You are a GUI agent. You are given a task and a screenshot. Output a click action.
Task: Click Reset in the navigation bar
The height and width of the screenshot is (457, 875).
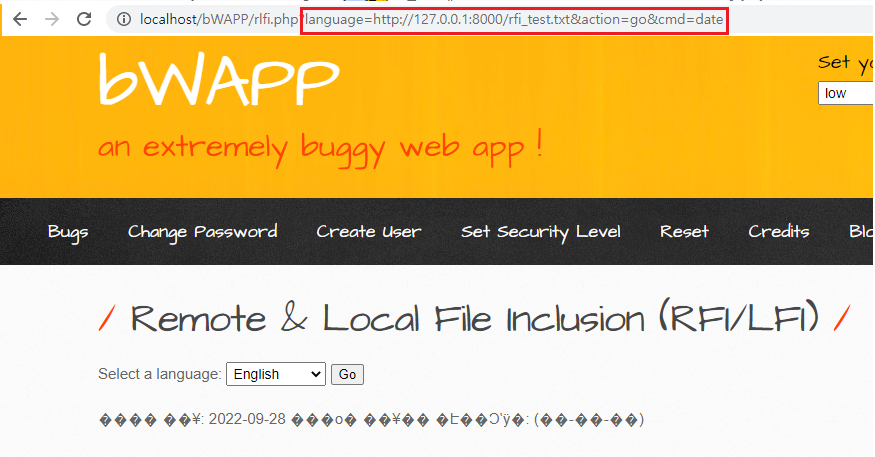[x=684, y=232]
